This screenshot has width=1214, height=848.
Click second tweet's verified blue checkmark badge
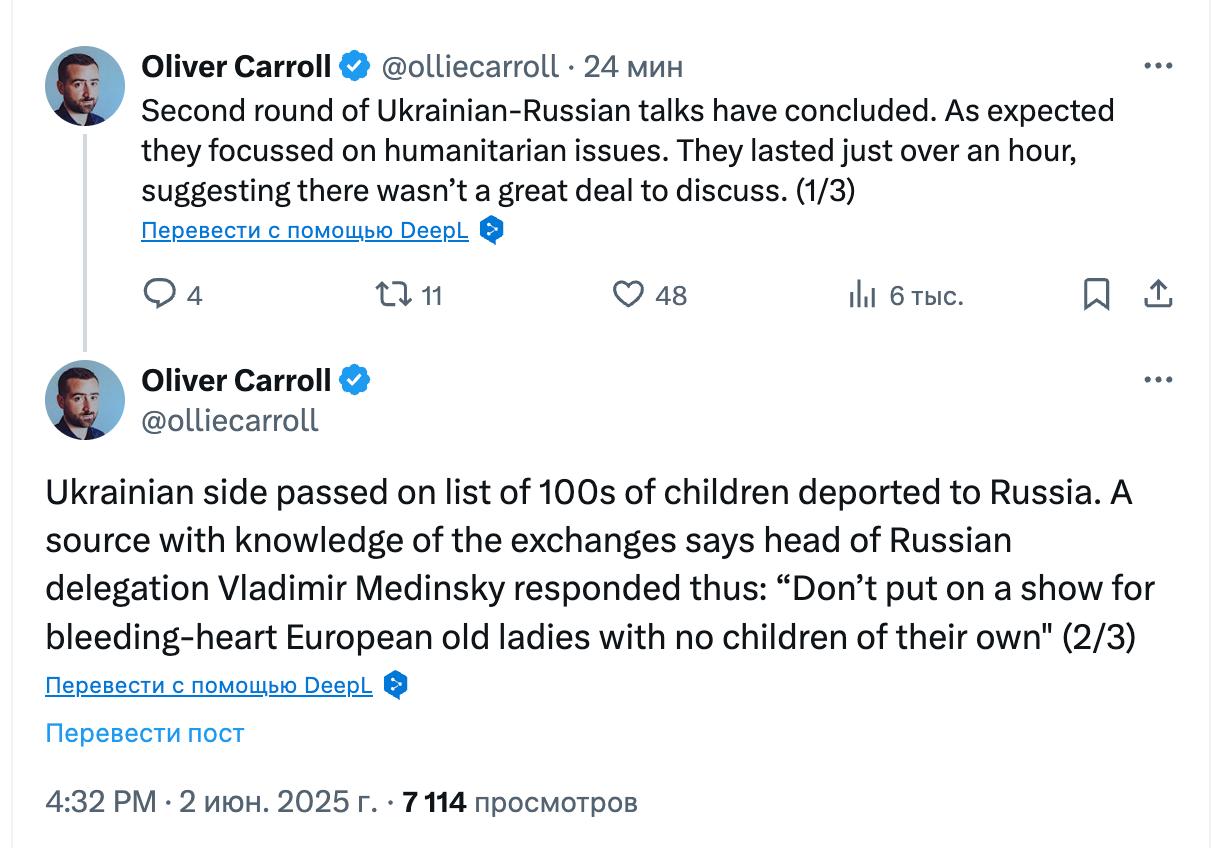tap(354, 380)
